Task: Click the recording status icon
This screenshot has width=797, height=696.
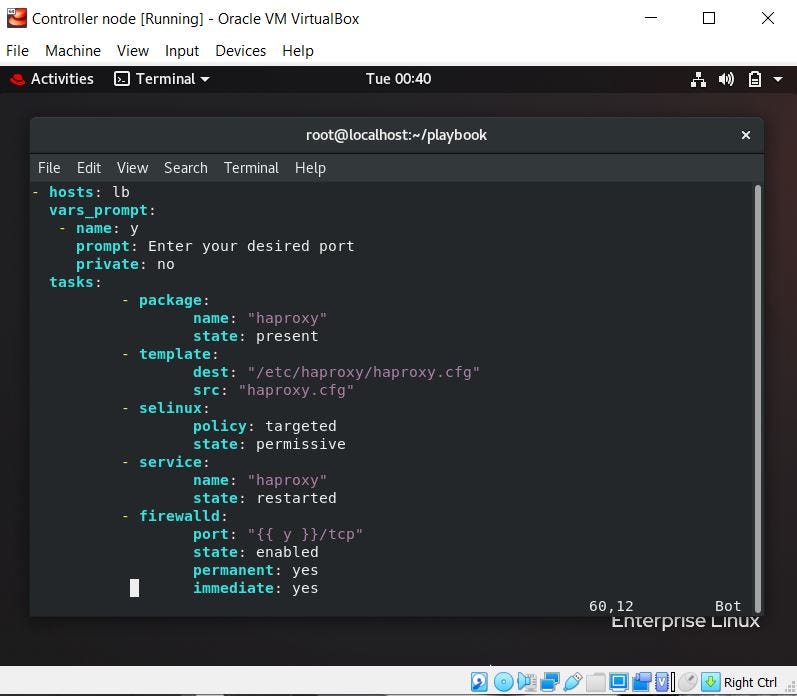Action: [641, 682]
